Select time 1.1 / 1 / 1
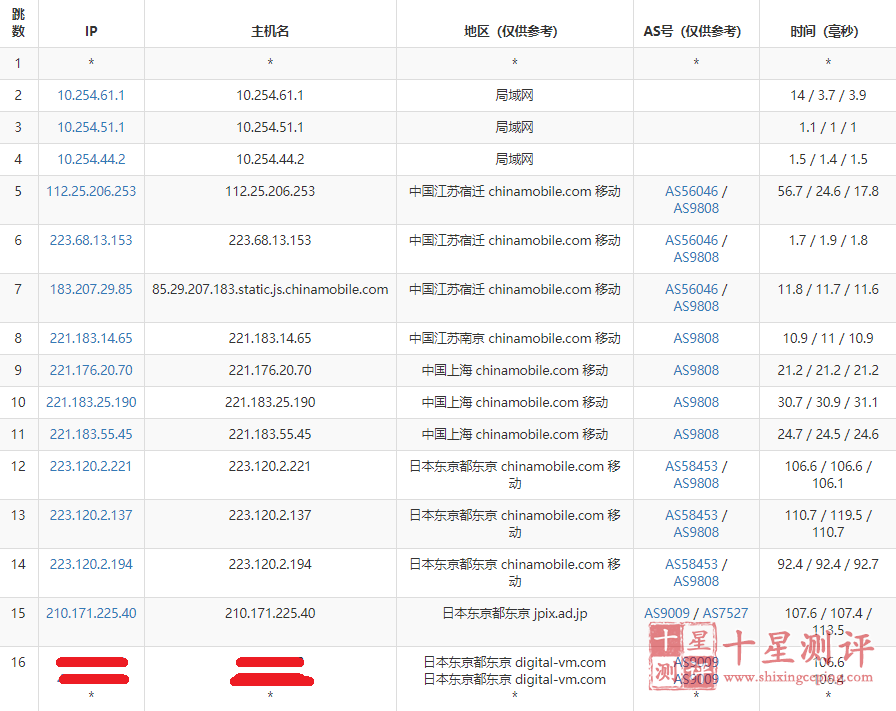Screen dimensions: 896x711 [x=827, y=127]
